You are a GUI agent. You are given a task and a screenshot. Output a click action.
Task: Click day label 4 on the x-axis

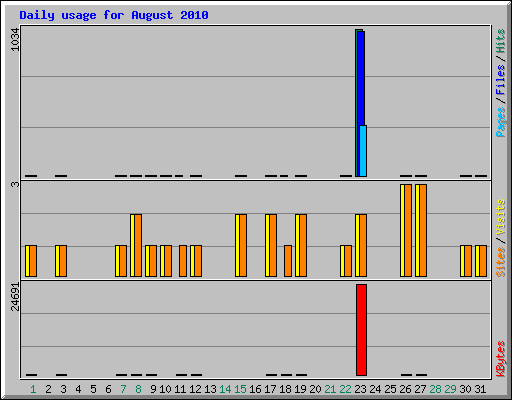pyautogui.click(x=78, y=389)
